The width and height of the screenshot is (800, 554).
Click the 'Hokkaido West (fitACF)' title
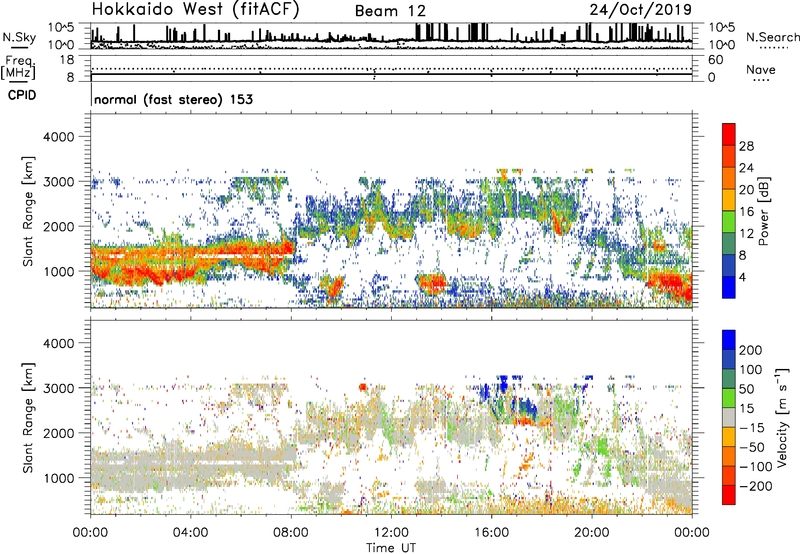[x=195, y=10]
